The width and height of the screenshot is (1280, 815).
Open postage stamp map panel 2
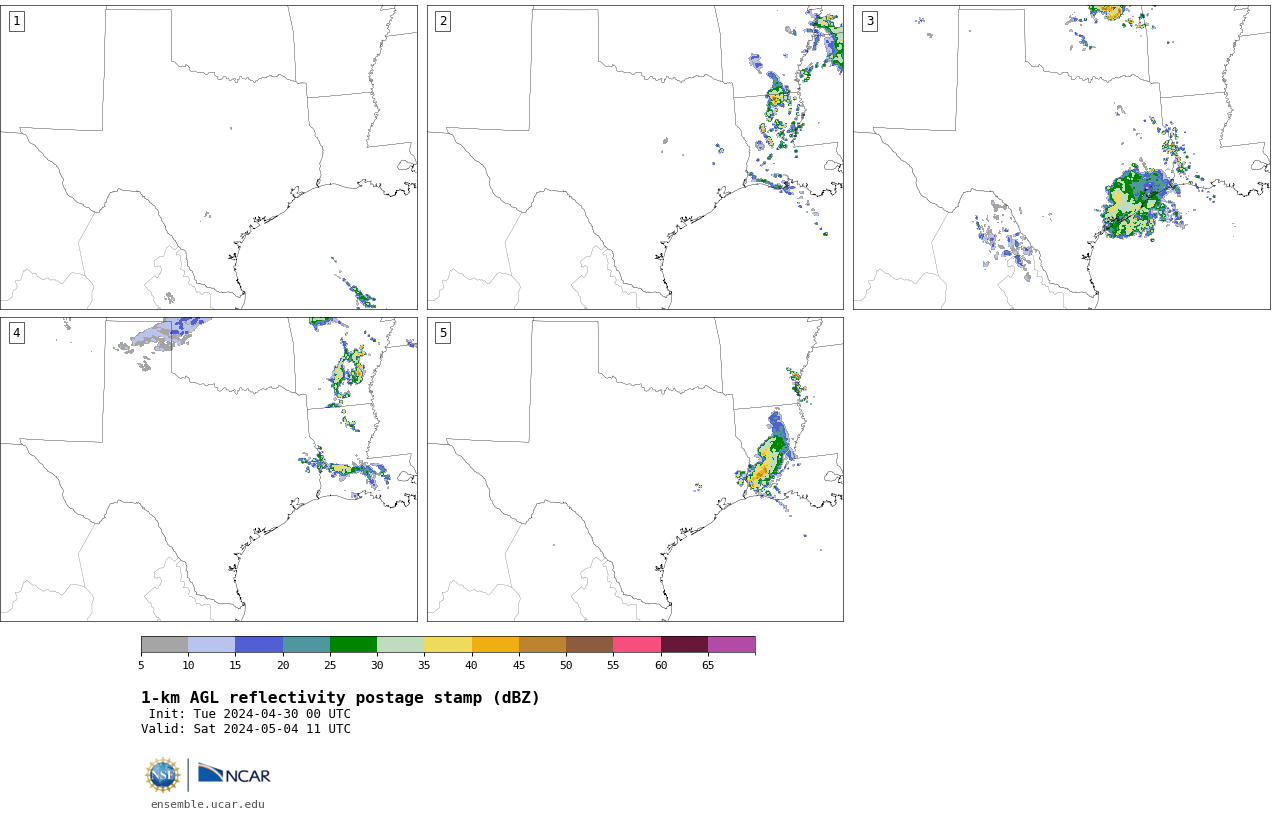pyautogui.click(x=635, y=157)
